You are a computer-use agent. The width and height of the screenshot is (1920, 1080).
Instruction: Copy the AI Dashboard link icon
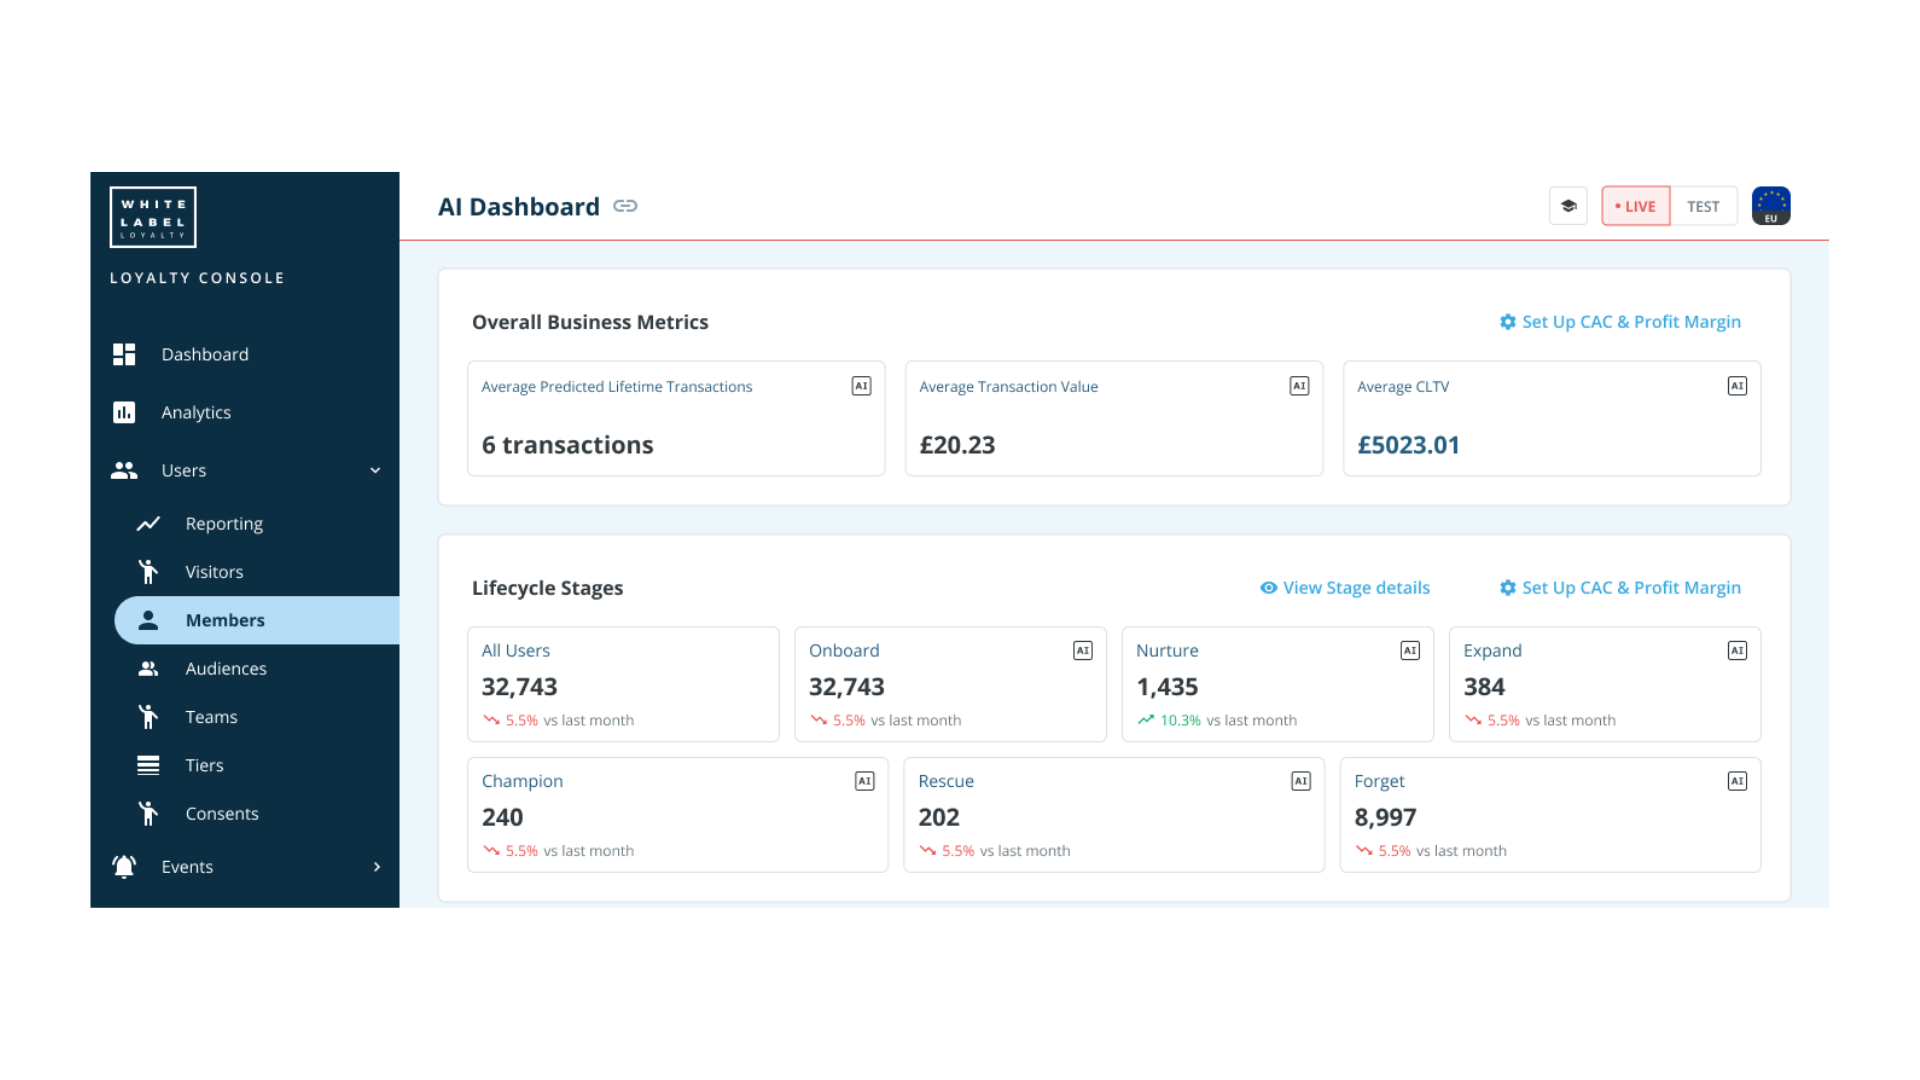click(625, 206)
